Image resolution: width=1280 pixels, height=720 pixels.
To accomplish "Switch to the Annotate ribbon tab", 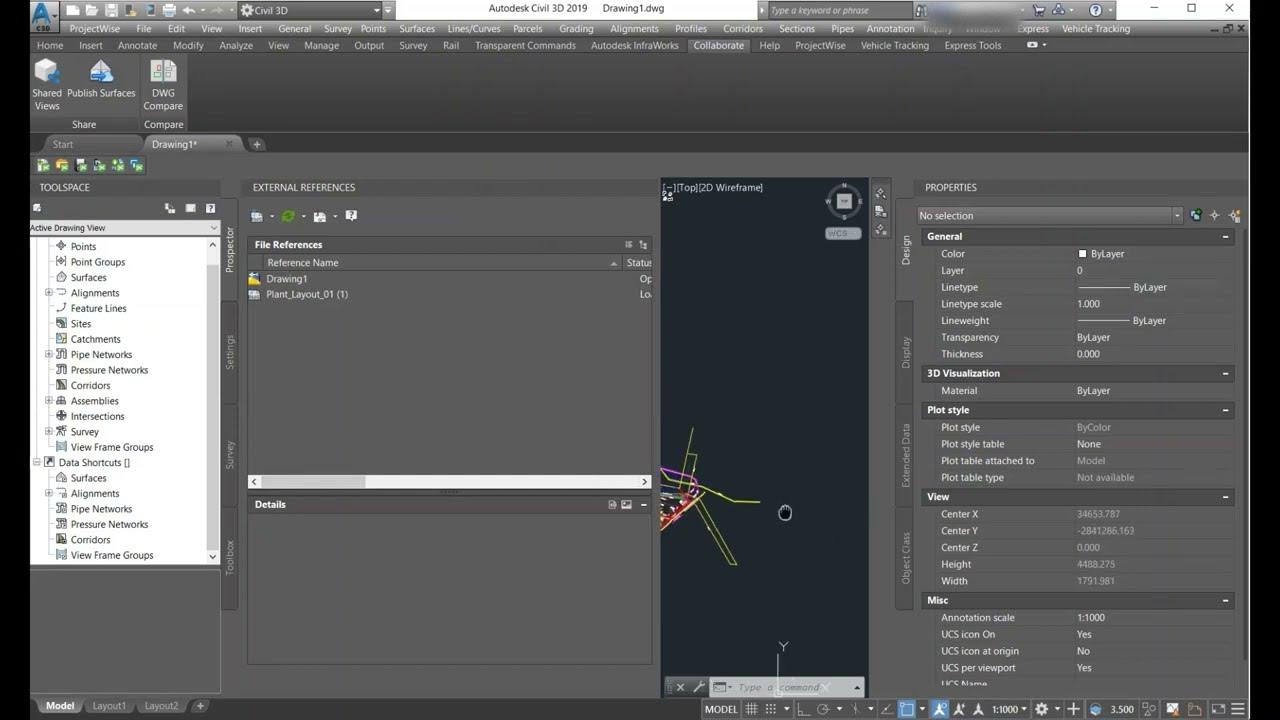I will click(x=137, y=46).
